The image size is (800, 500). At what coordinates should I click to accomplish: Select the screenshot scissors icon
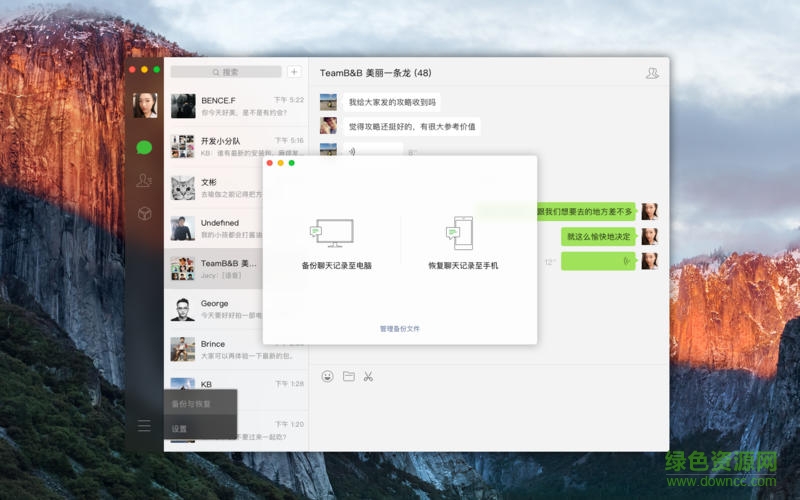click(368, 377)
